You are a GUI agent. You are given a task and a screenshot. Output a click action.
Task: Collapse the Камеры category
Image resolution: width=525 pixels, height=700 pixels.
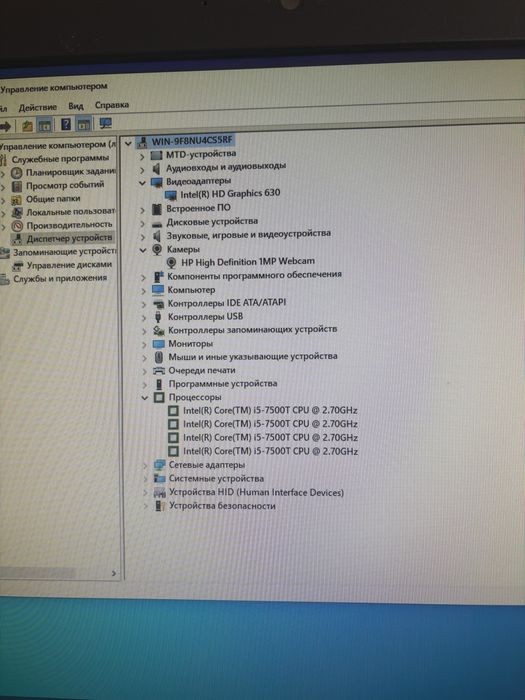click(143, 250)
